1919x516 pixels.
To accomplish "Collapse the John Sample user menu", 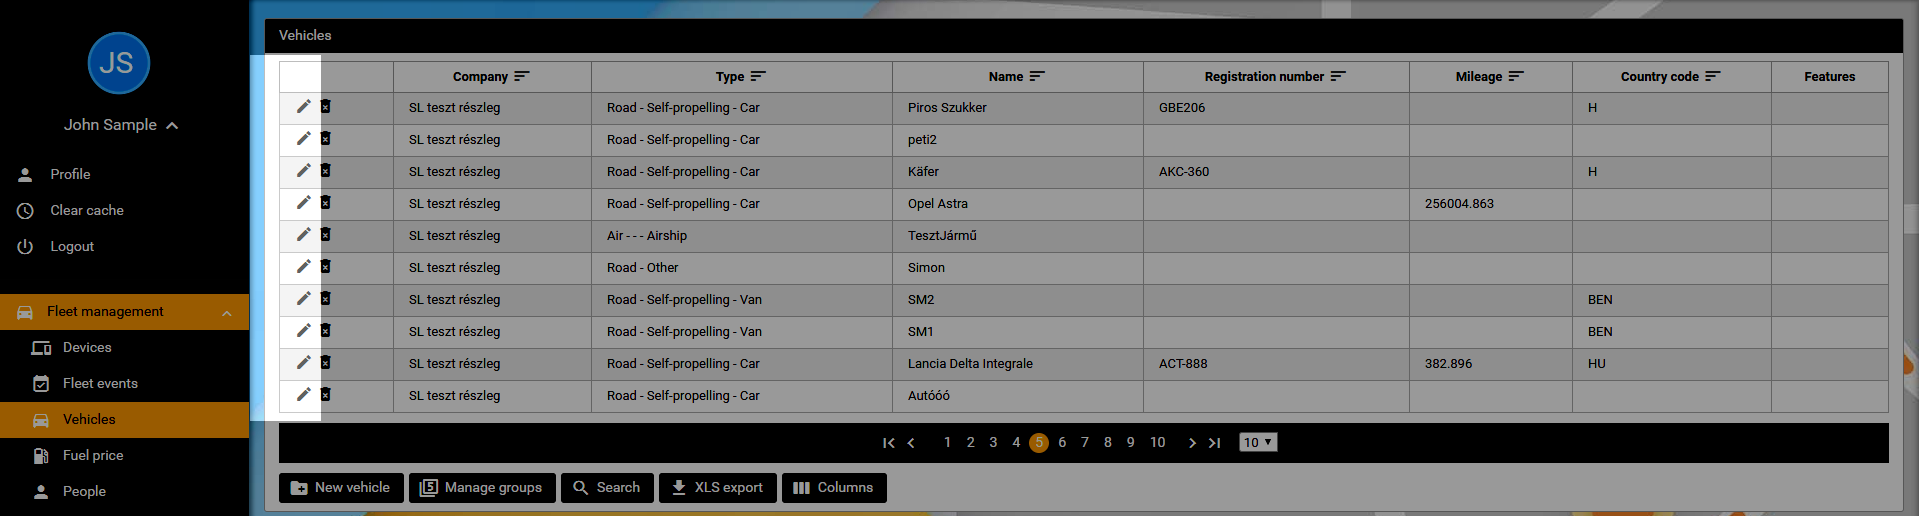I will [x=172, y=125].
